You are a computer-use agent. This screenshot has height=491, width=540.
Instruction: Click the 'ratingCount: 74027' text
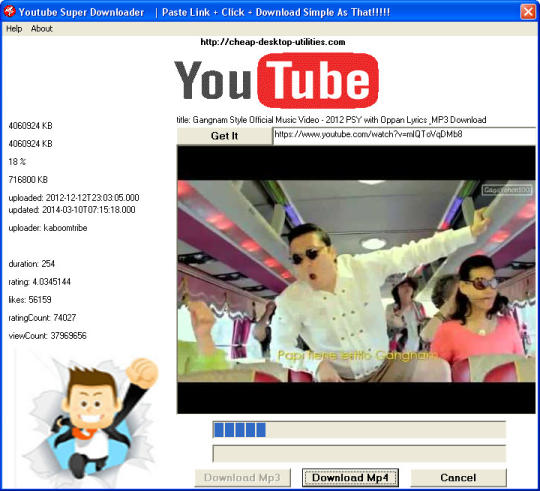point(42,317)
